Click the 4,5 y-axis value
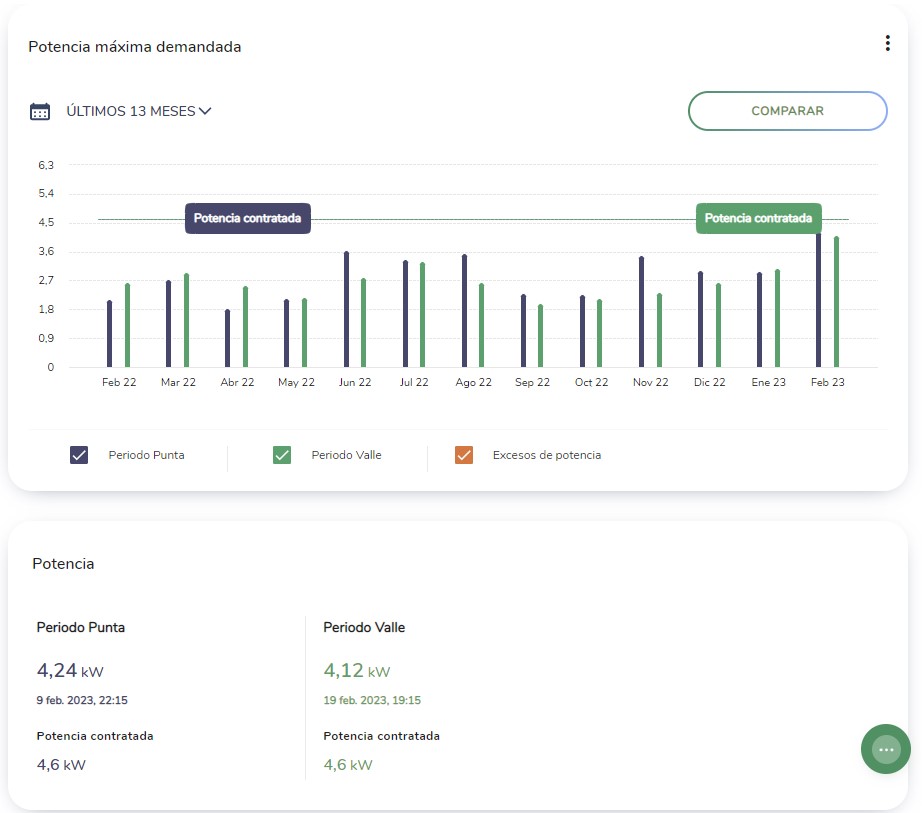 click(x=46, y=222)
